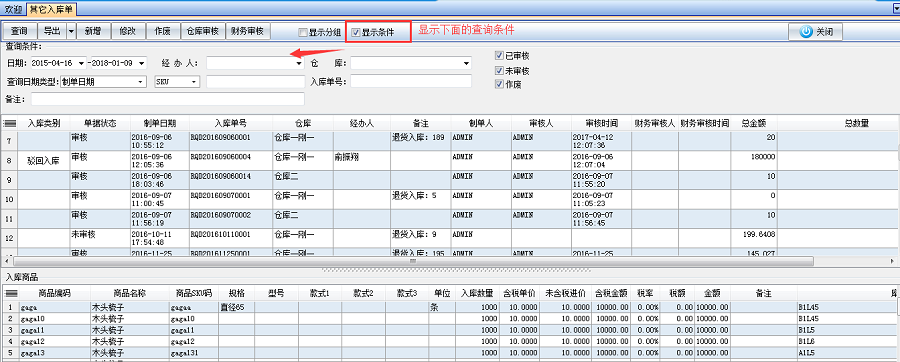The image size is (900, 362).
Task: Select order RQD201609060004 cell
Action: click(x=231, y=160)
